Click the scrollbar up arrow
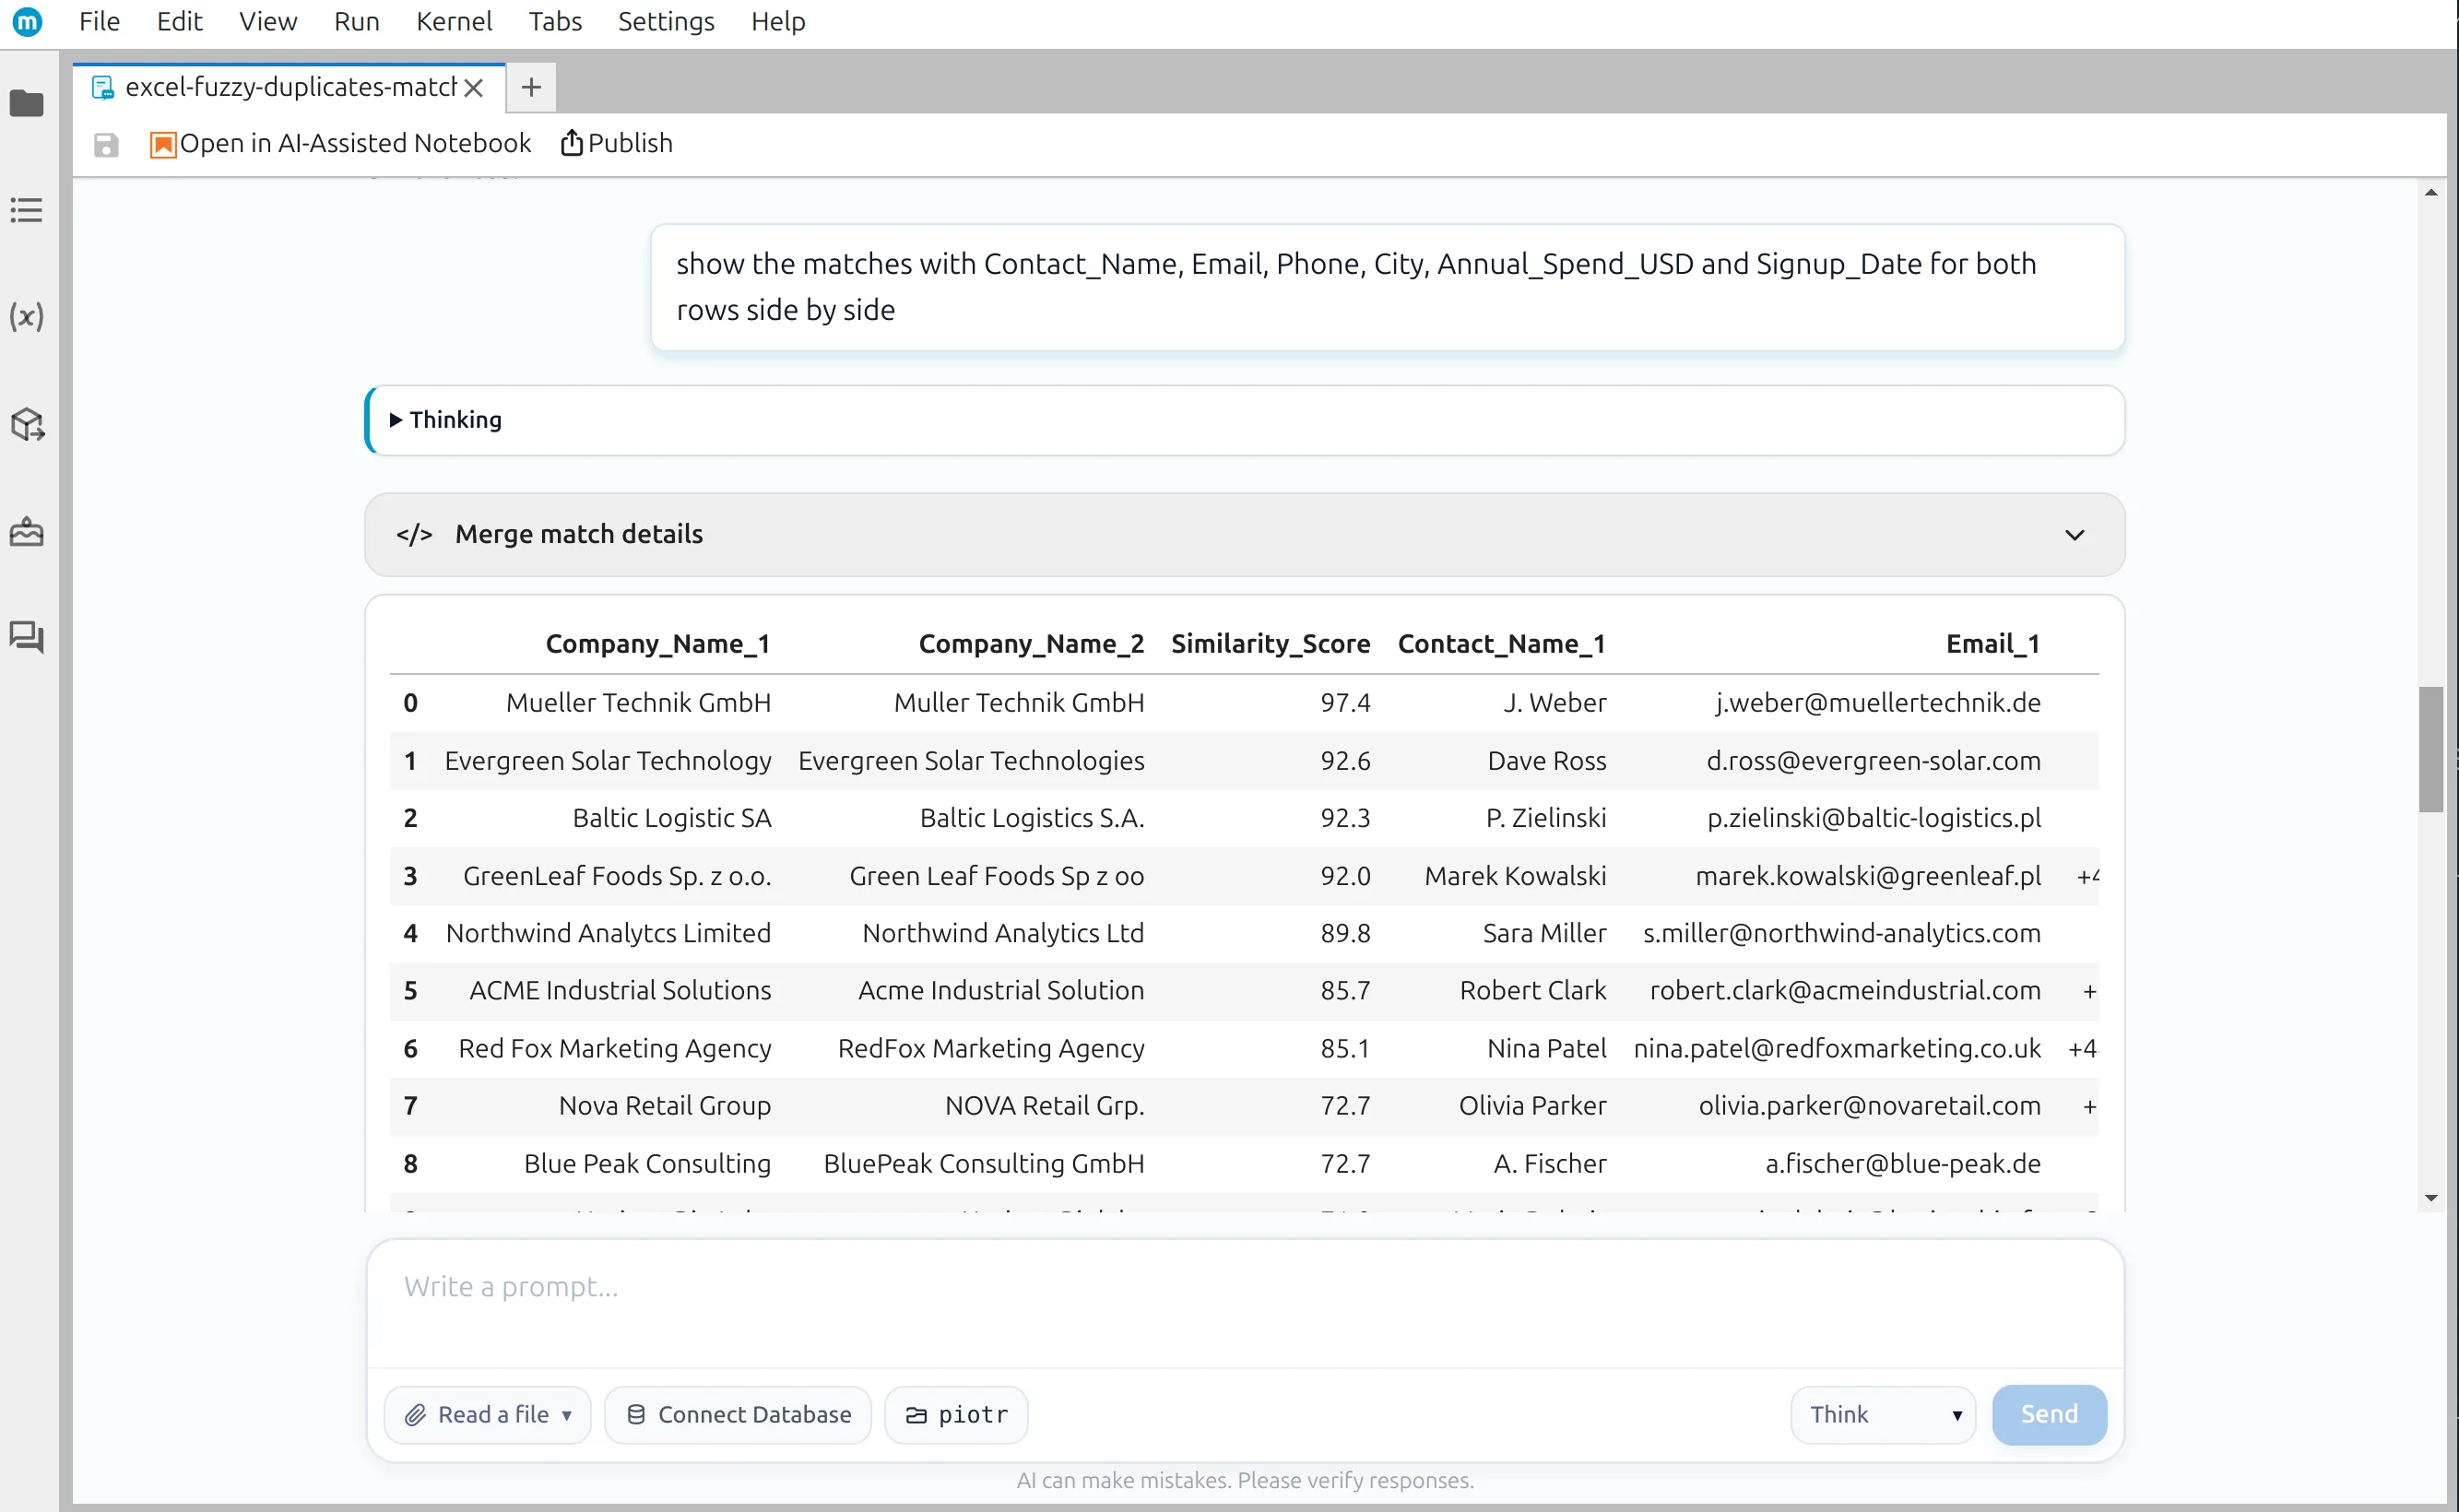The image size is (2459, 1512). [2431, 192]
